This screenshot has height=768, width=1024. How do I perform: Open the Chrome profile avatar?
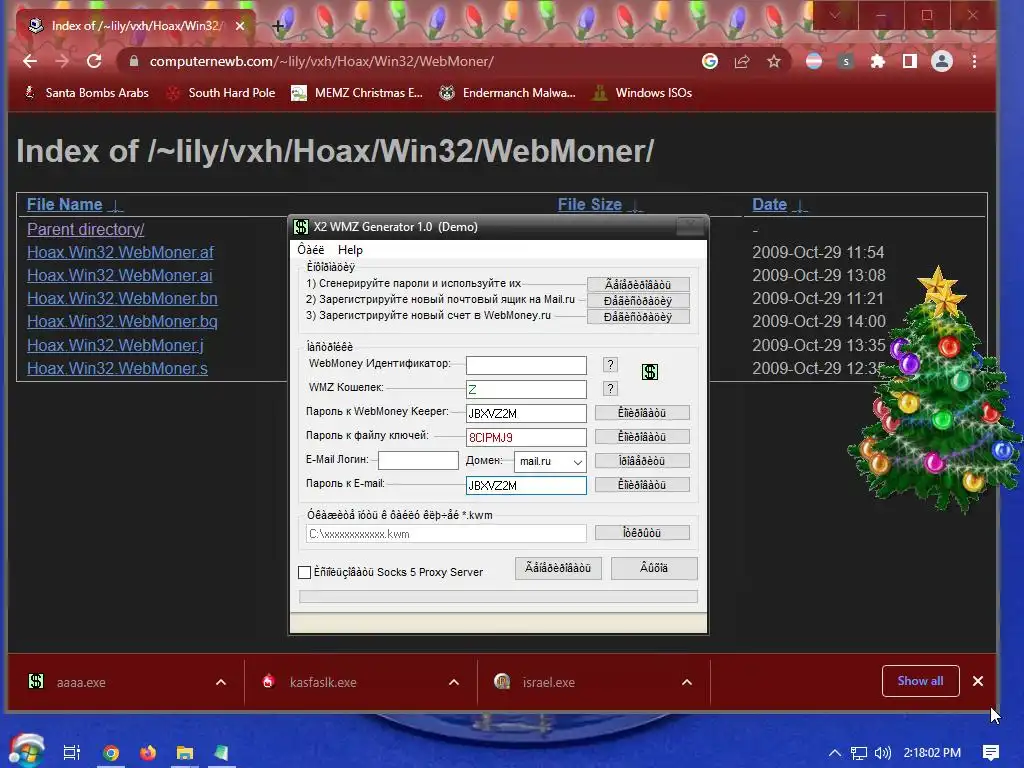coord(942,61)
